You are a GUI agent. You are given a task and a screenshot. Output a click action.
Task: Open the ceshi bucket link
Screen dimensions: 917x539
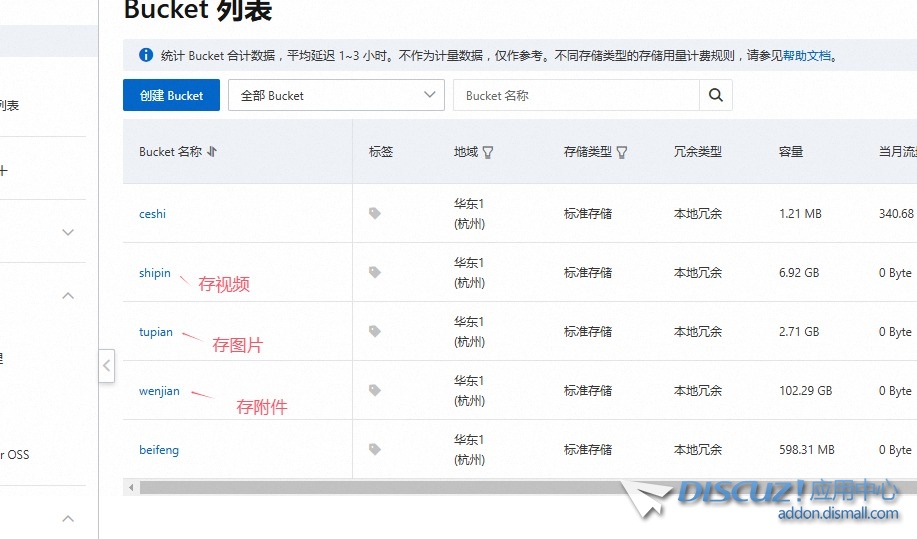pyautogui.click(x=152, y=214)
